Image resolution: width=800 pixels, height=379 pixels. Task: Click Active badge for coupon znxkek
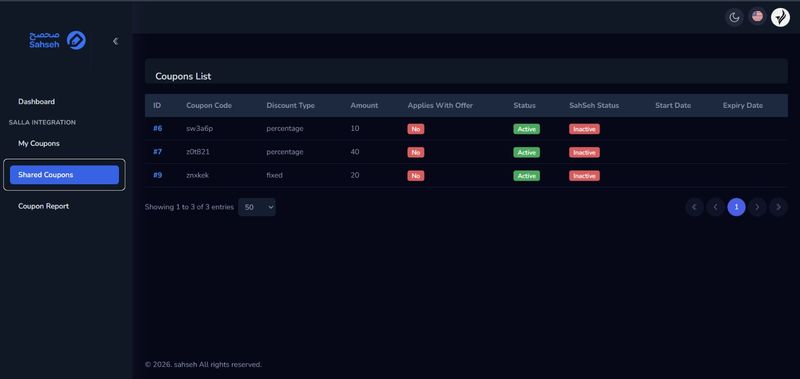click(527, 176)
